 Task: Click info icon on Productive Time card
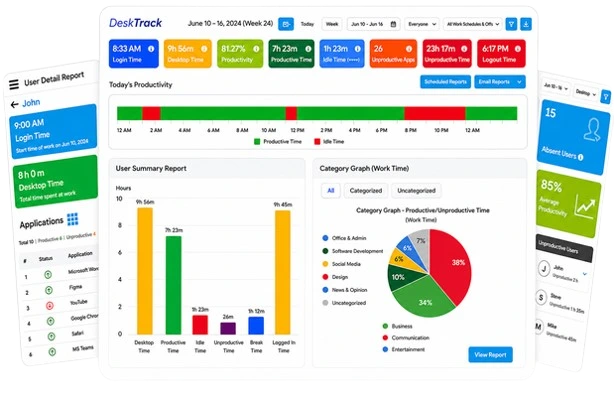click(308, 49)
